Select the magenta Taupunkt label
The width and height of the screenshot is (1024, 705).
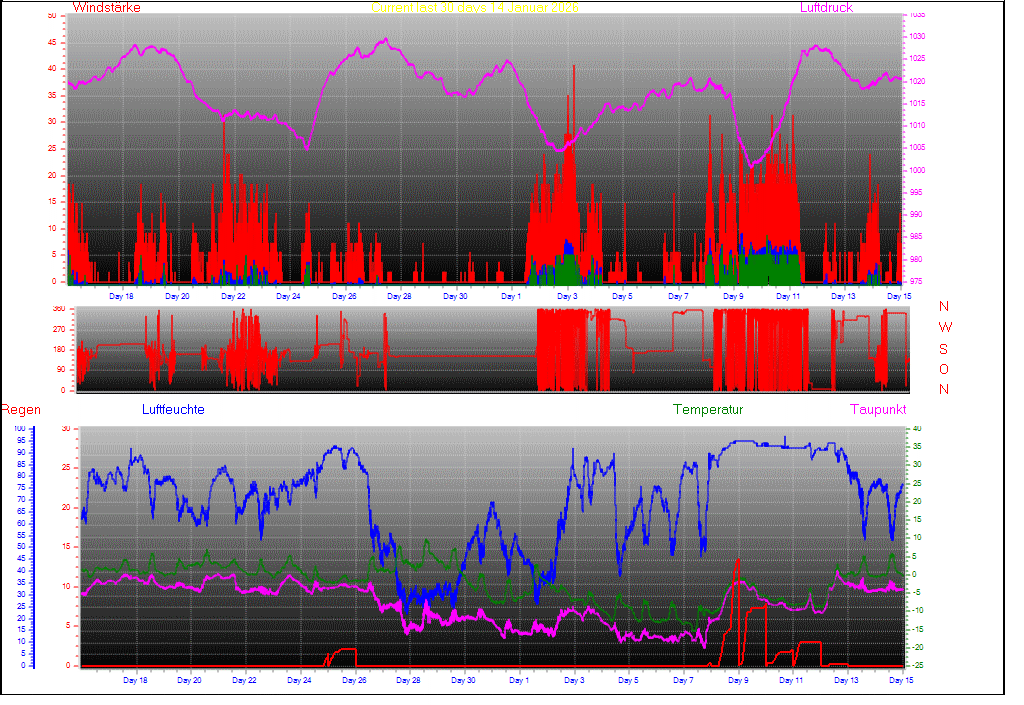(x=878, y=410)
